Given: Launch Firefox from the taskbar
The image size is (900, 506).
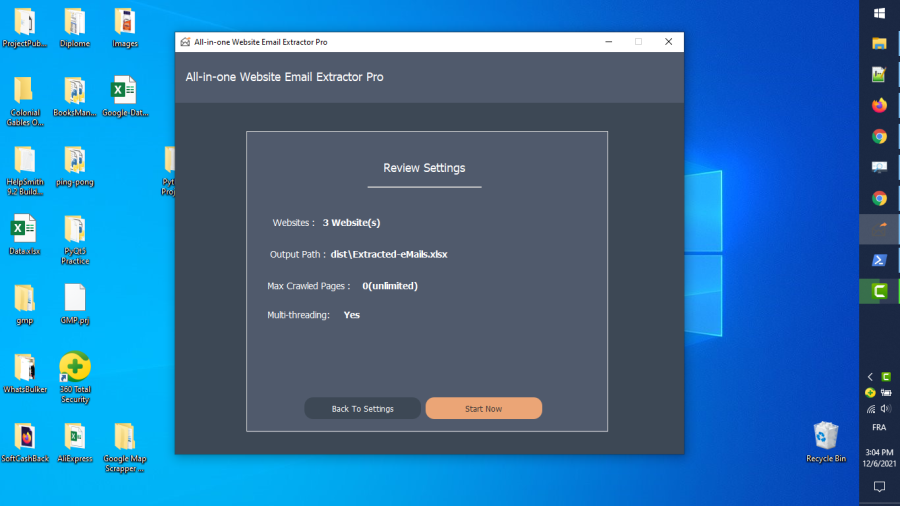Looking at the screenshot, I should [879, 105].
